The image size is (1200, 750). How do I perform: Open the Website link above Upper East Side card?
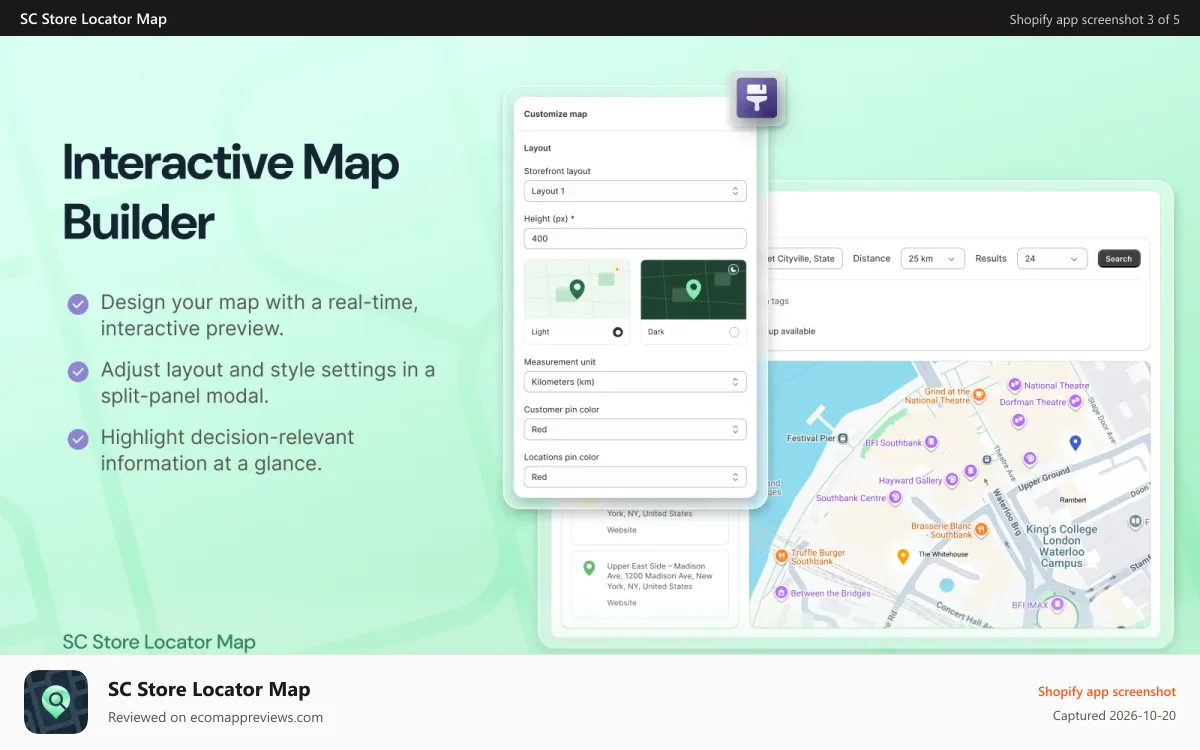[622, 530]
